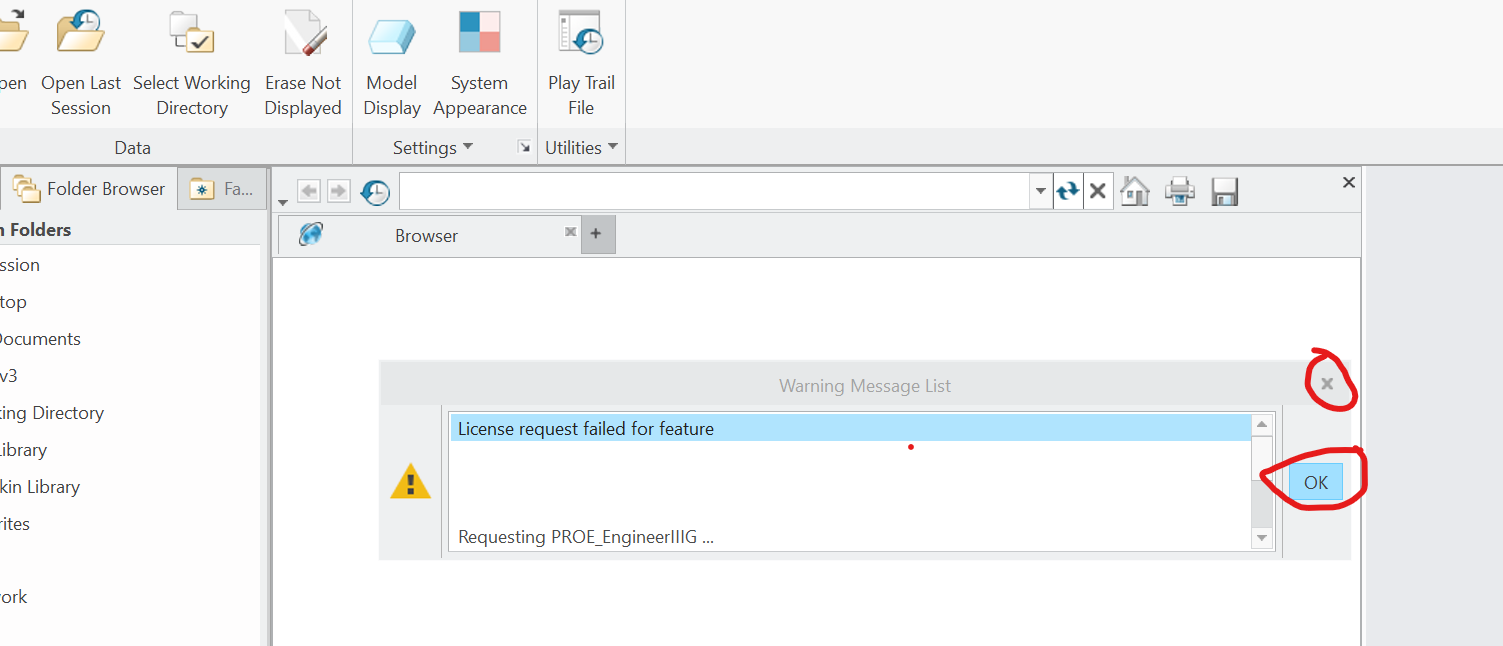Print the browser page
This screenshot has height=646, width=1503.
(x=1180, y=191)
